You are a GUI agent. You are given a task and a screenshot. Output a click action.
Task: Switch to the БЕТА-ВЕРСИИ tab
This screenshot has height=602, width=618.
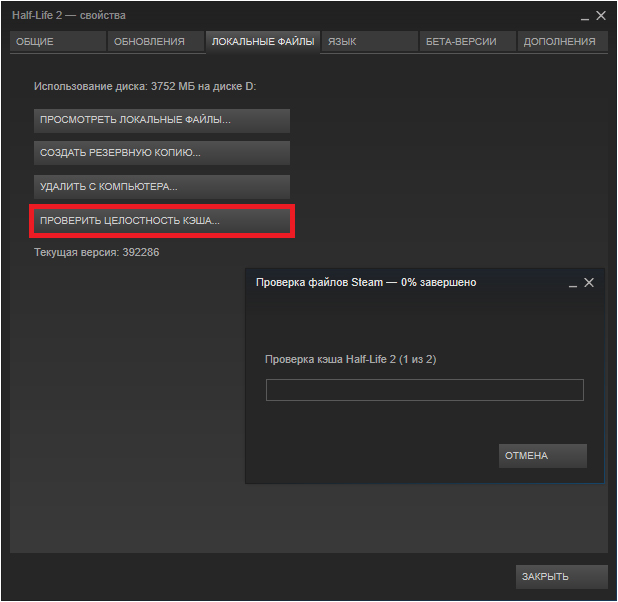tap(467, 41)
